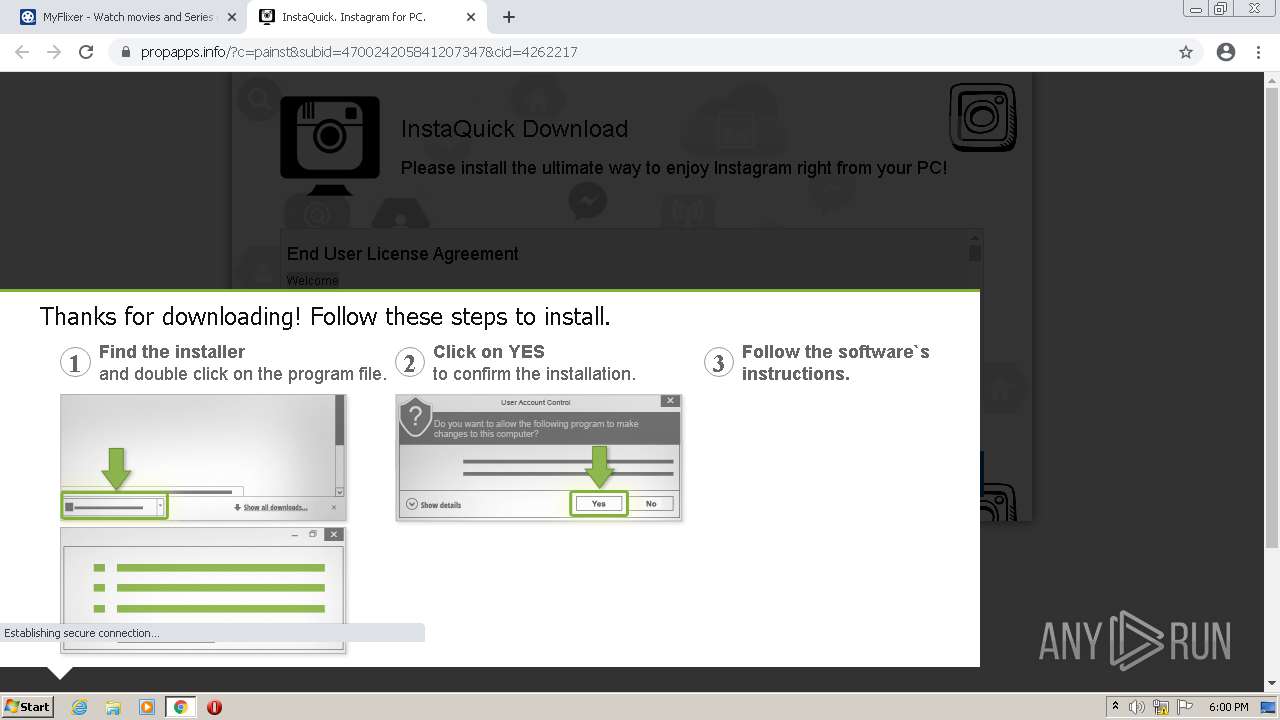This screenshot has width=1280, height=720.
Task: Click InstaQuick Download heading
Action: (x=514, y=129)
